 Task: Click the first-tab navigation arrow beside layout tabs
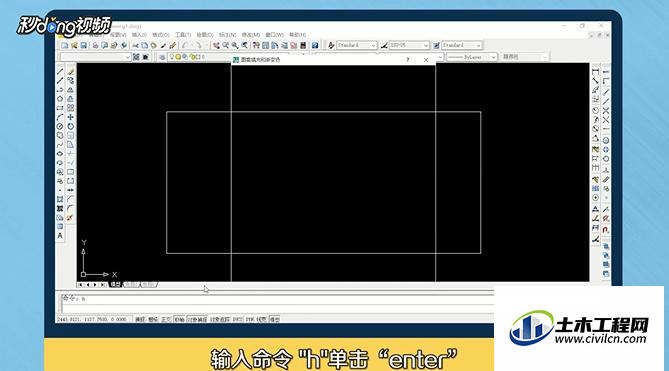click(81, 284)
